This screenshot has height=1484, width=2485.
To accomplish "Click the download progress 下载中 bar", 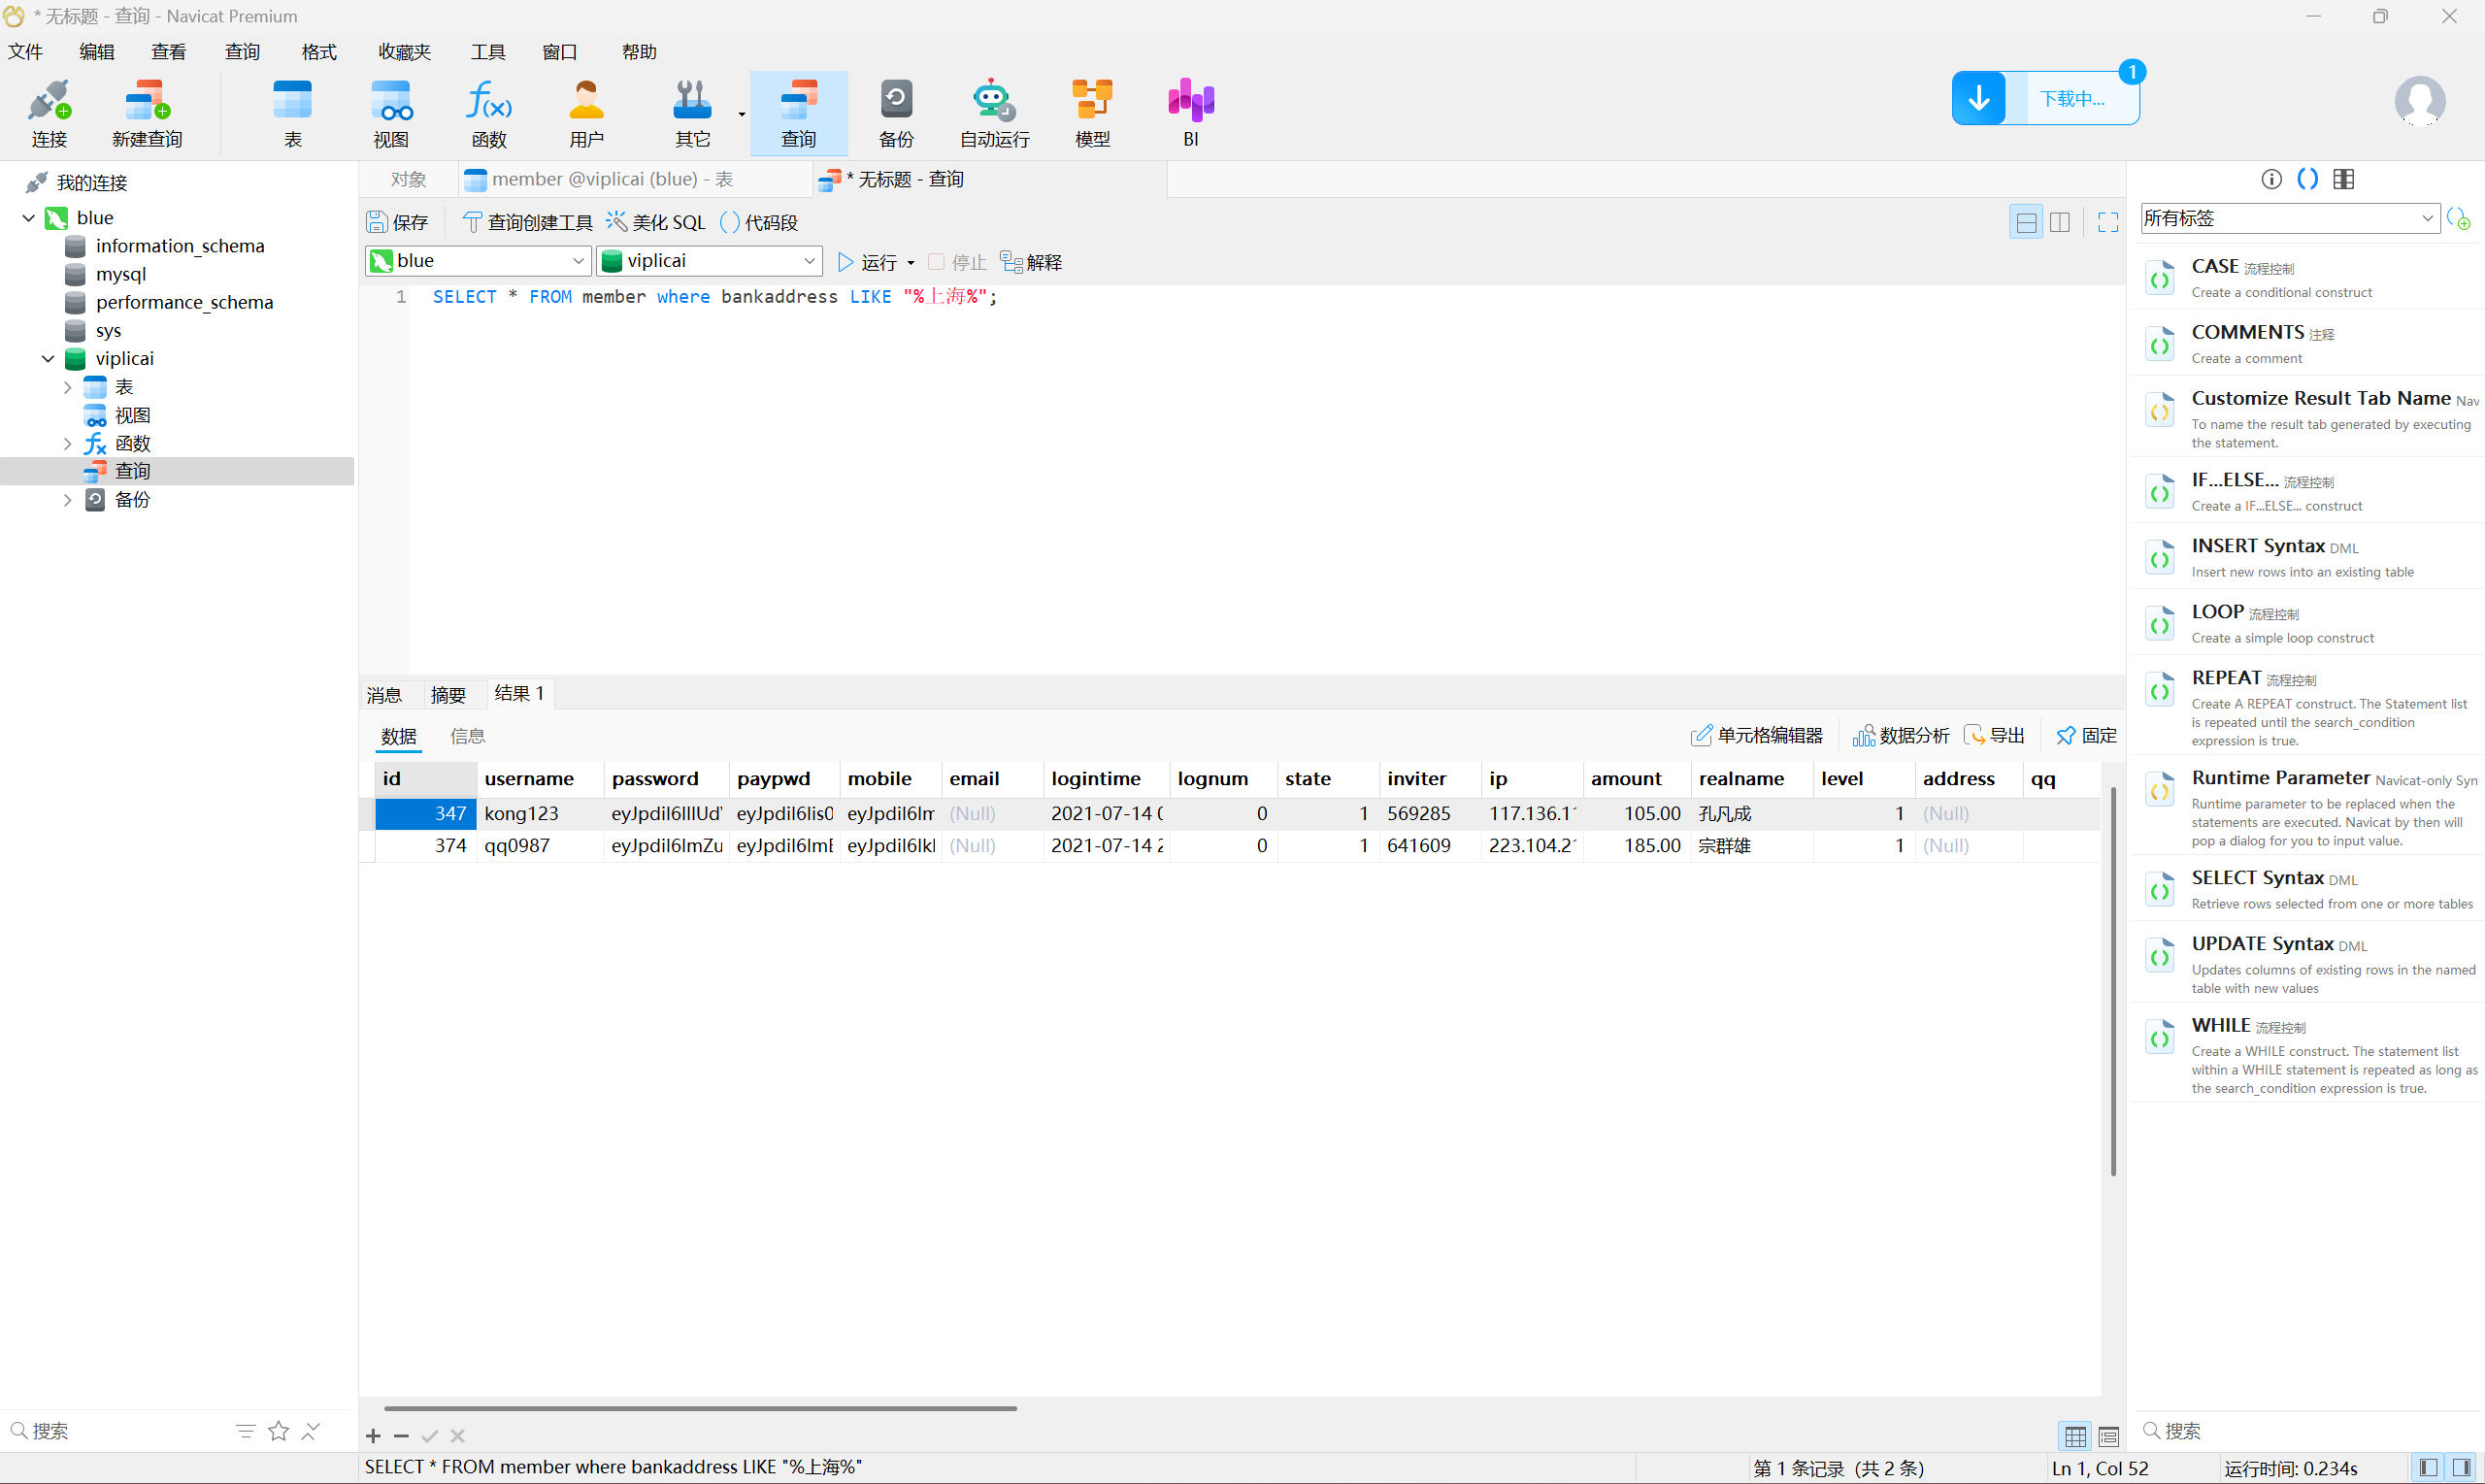I will pos(2073,98).
